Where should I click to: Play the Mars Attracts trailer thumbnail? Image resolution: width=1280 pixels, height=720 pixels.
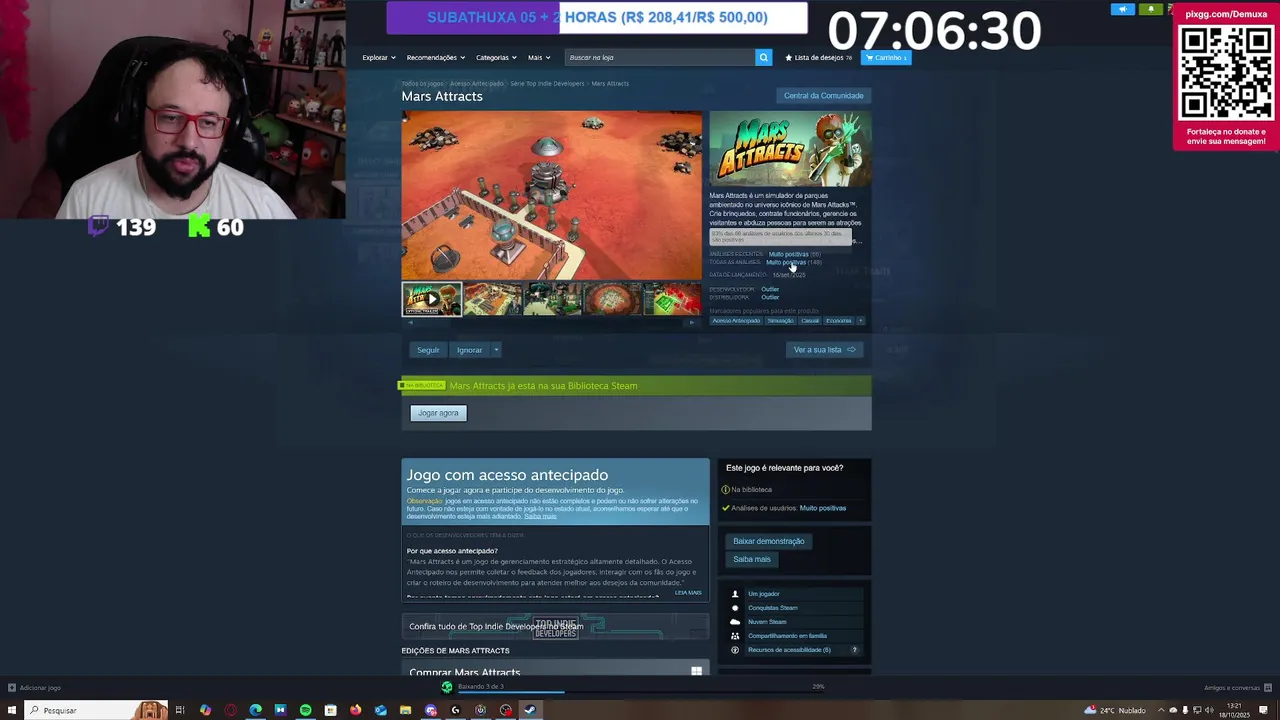(431, 299)
